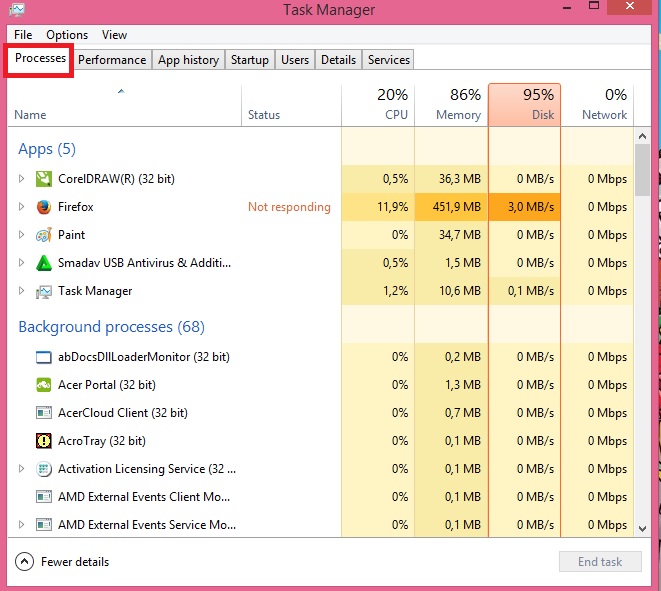The height and width of the screenshot is (591, 661).
Task: Sort by the CPU column header
Action: 378,105
